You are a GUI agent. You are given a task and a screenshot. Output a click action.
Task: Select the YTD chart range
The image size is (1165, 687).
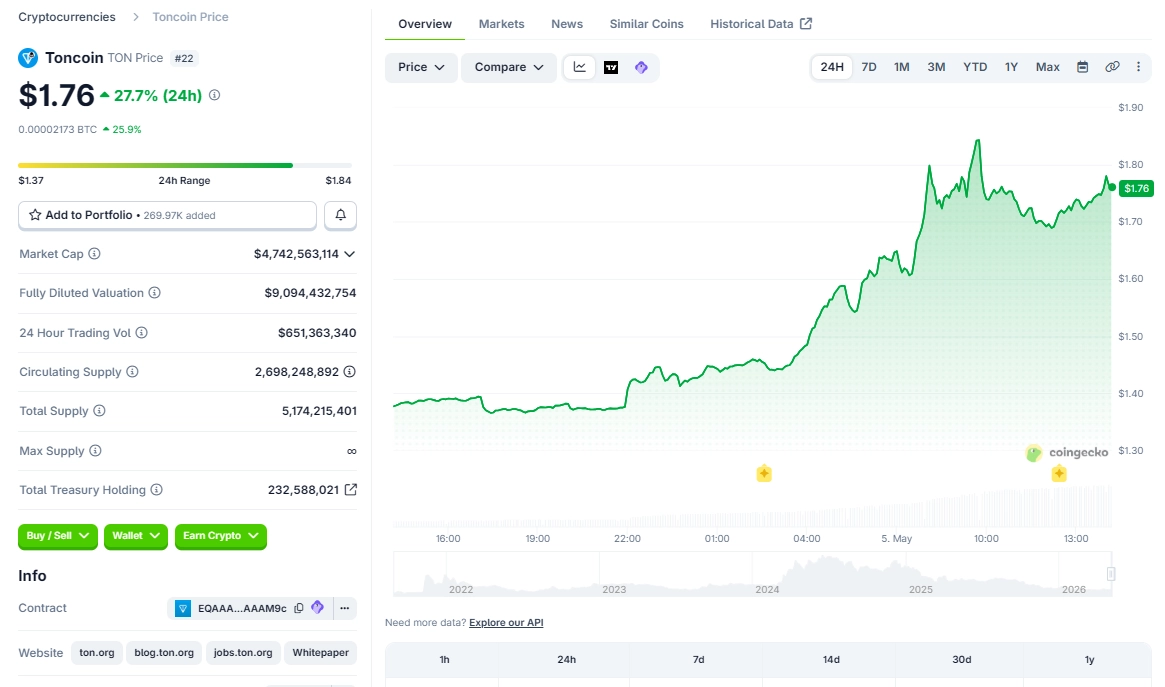(975, 67)
